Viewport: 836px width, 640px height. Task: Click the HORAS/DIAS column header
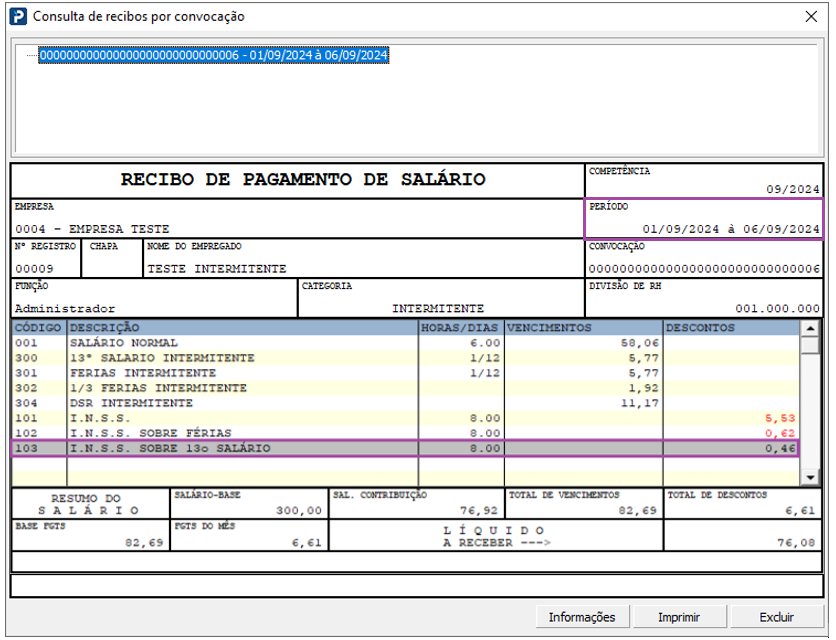pos(461,327)
